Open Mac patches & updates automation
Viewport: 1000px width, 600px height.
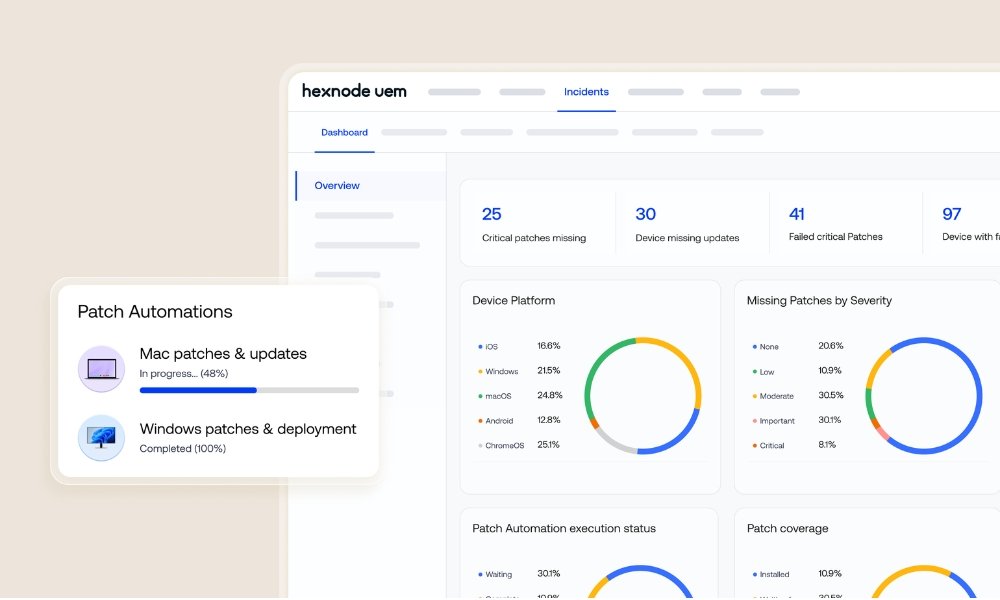click(x=223, y=354)
